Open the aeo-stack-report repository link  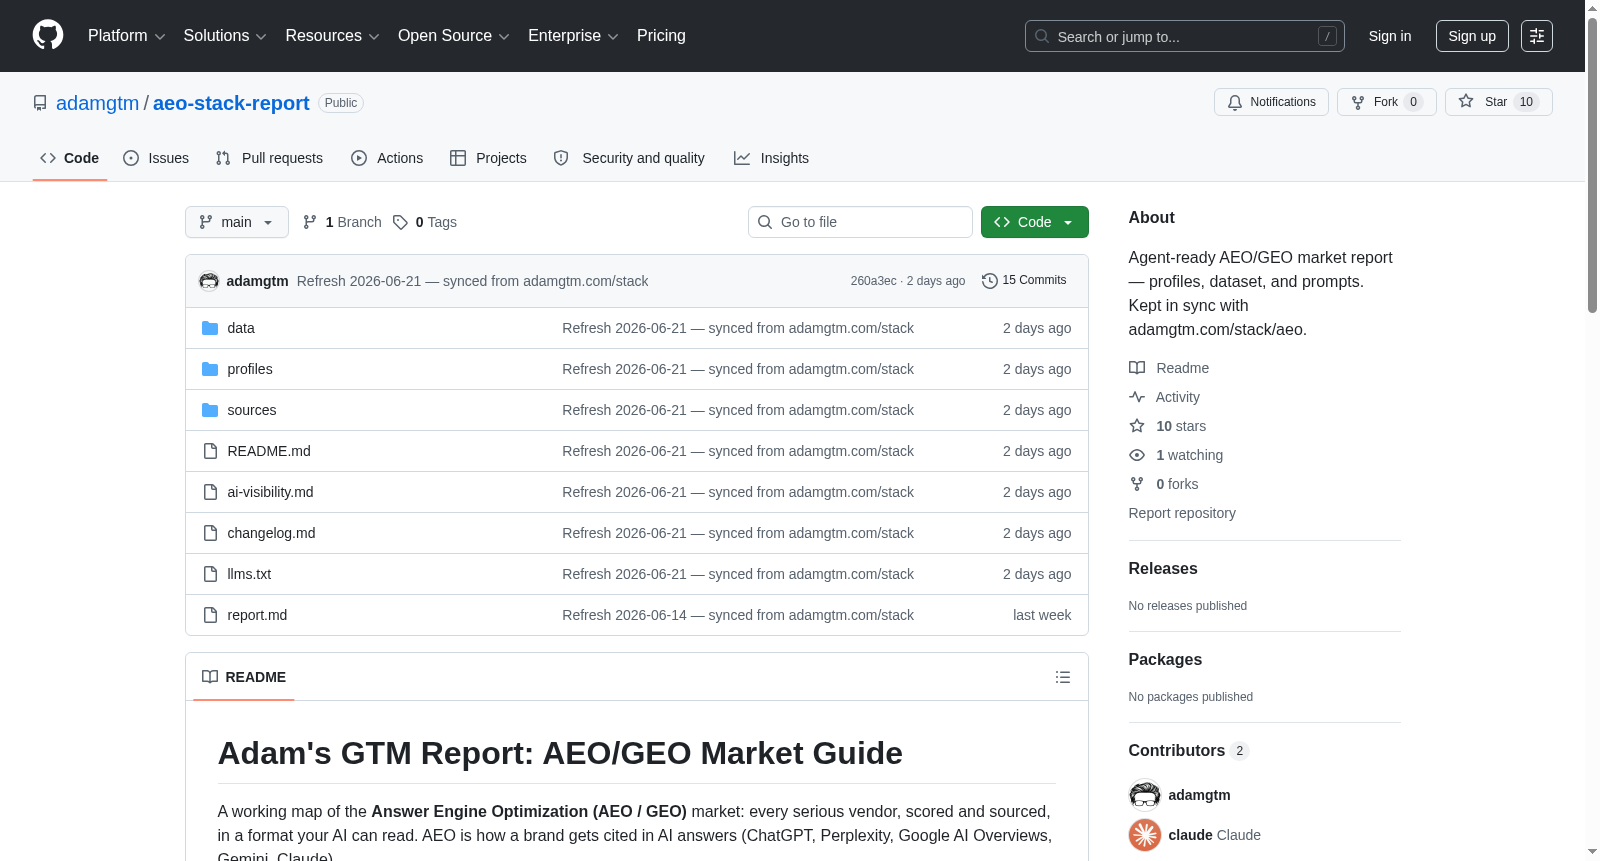(231, 103)
